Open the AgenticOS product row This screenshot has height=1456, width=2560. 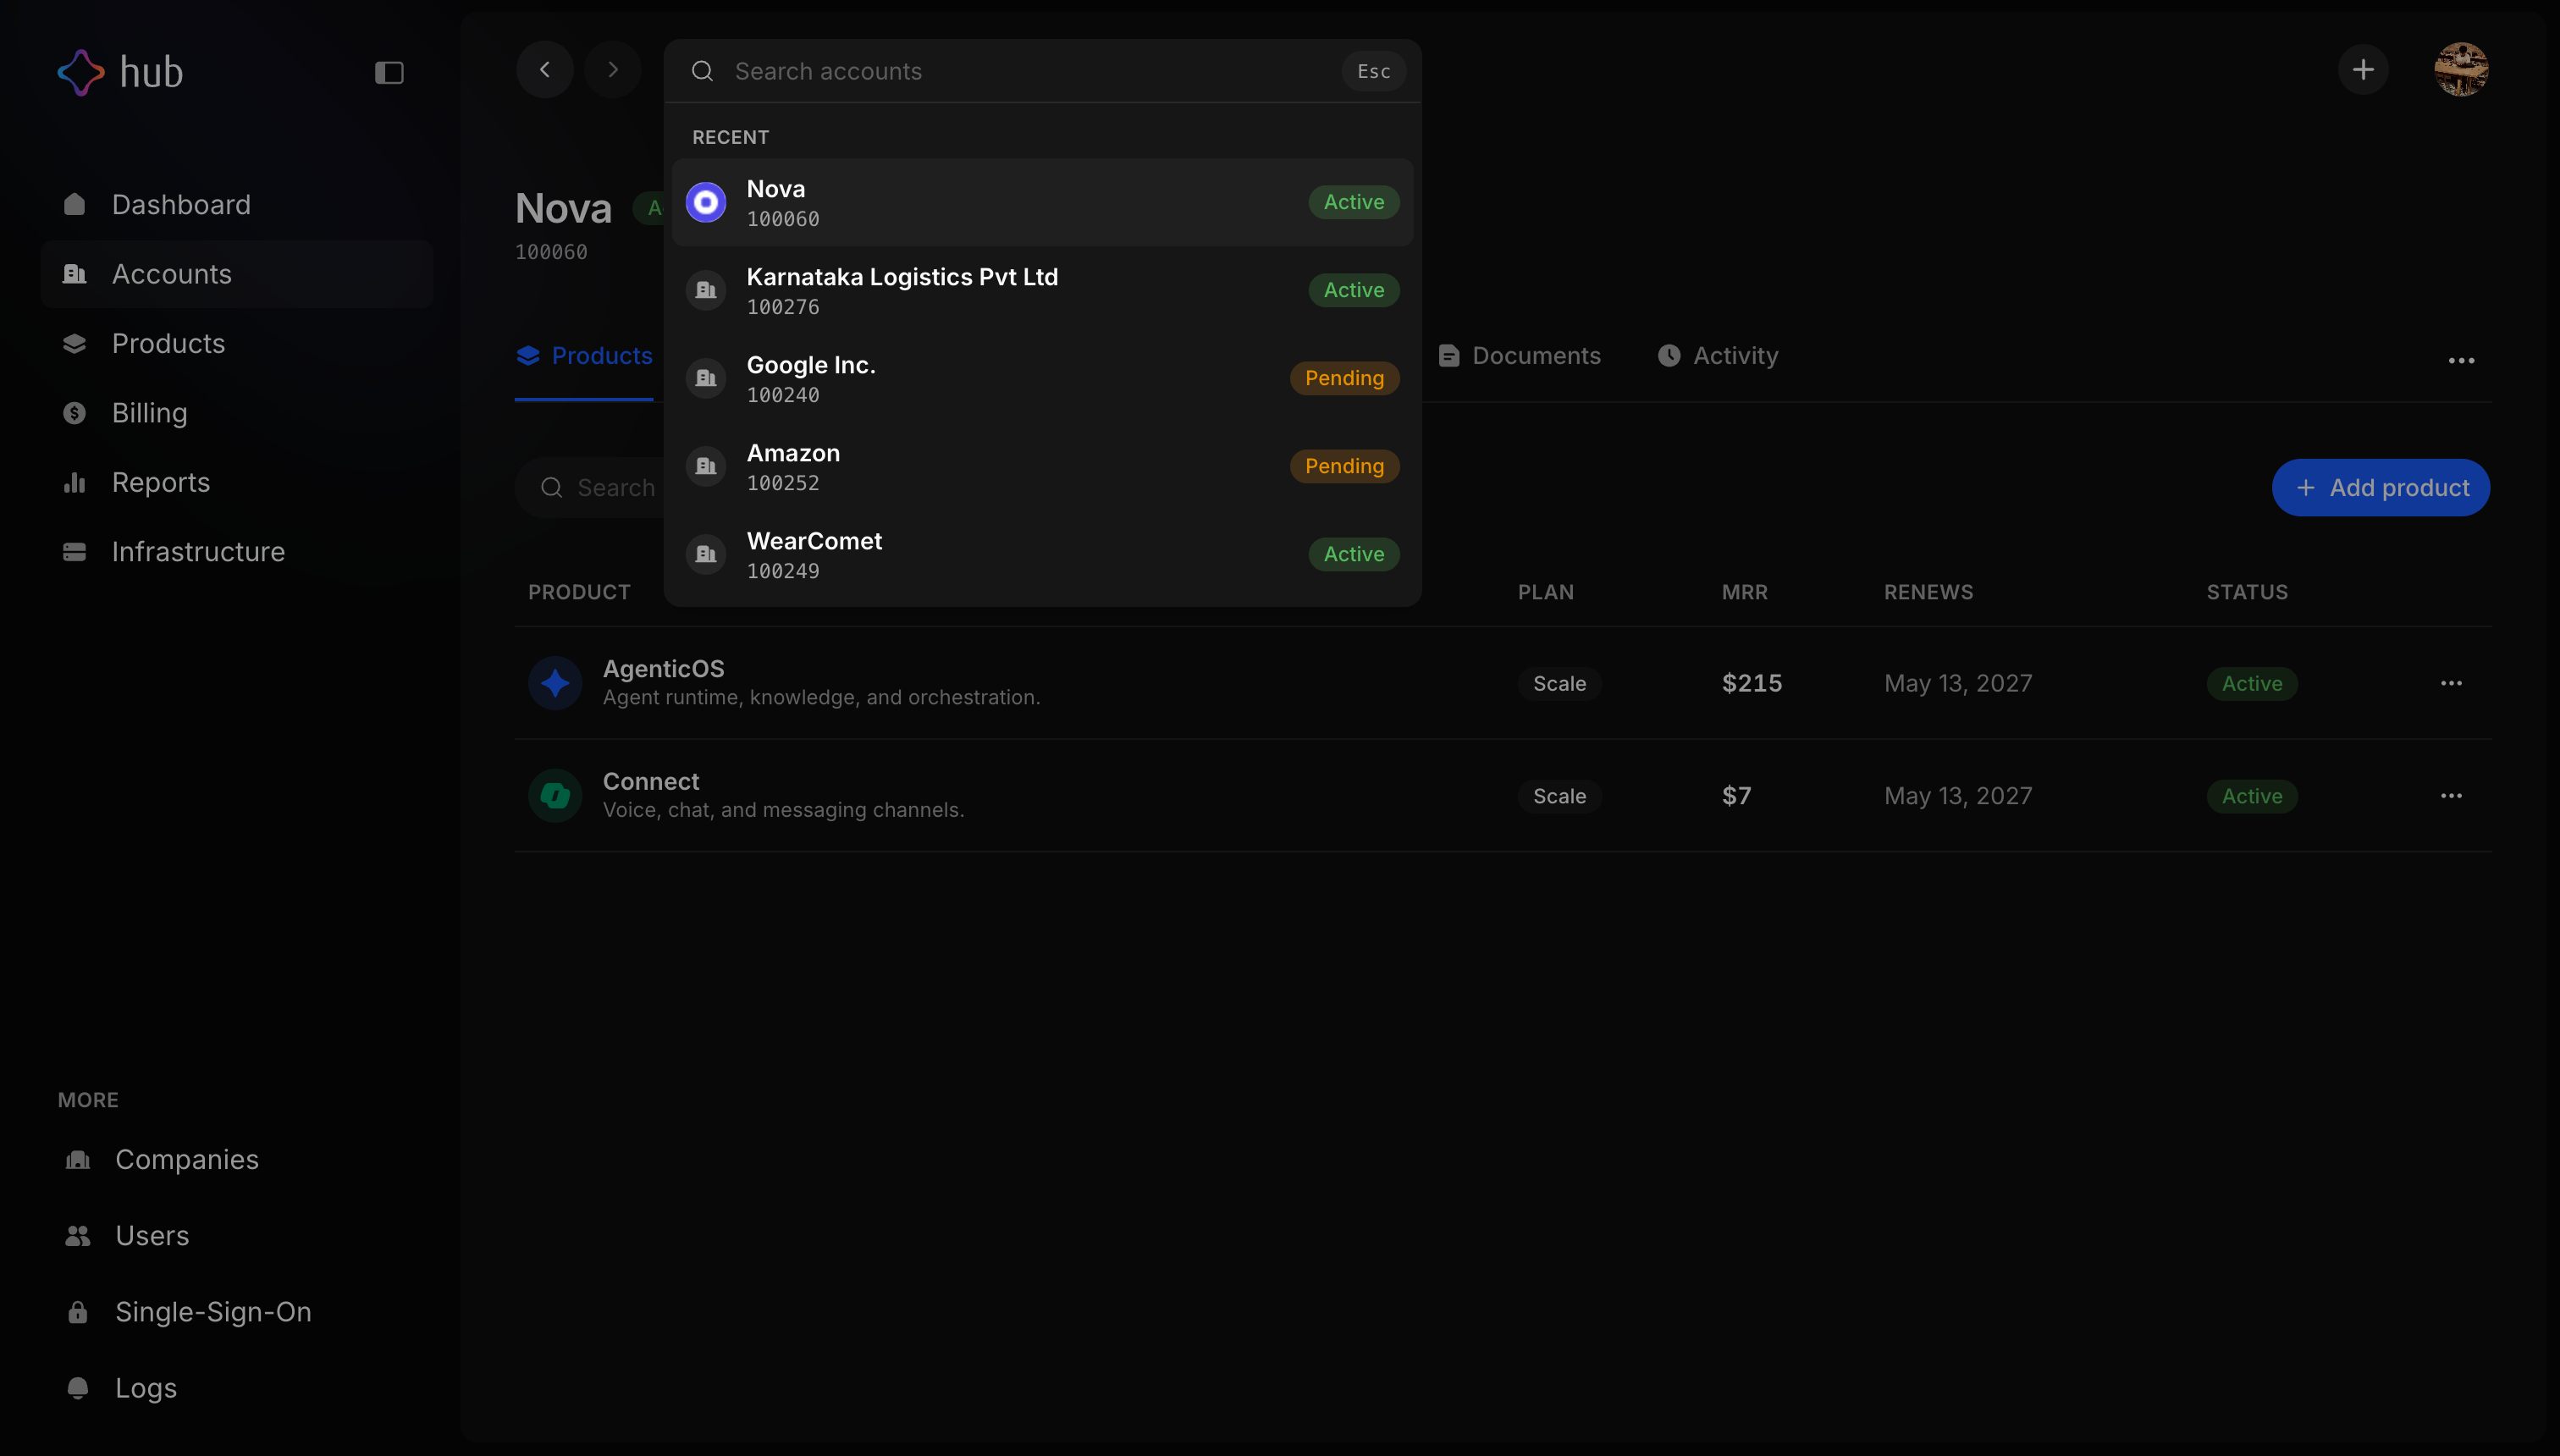pyautogui.click(x=1503, y=684)
